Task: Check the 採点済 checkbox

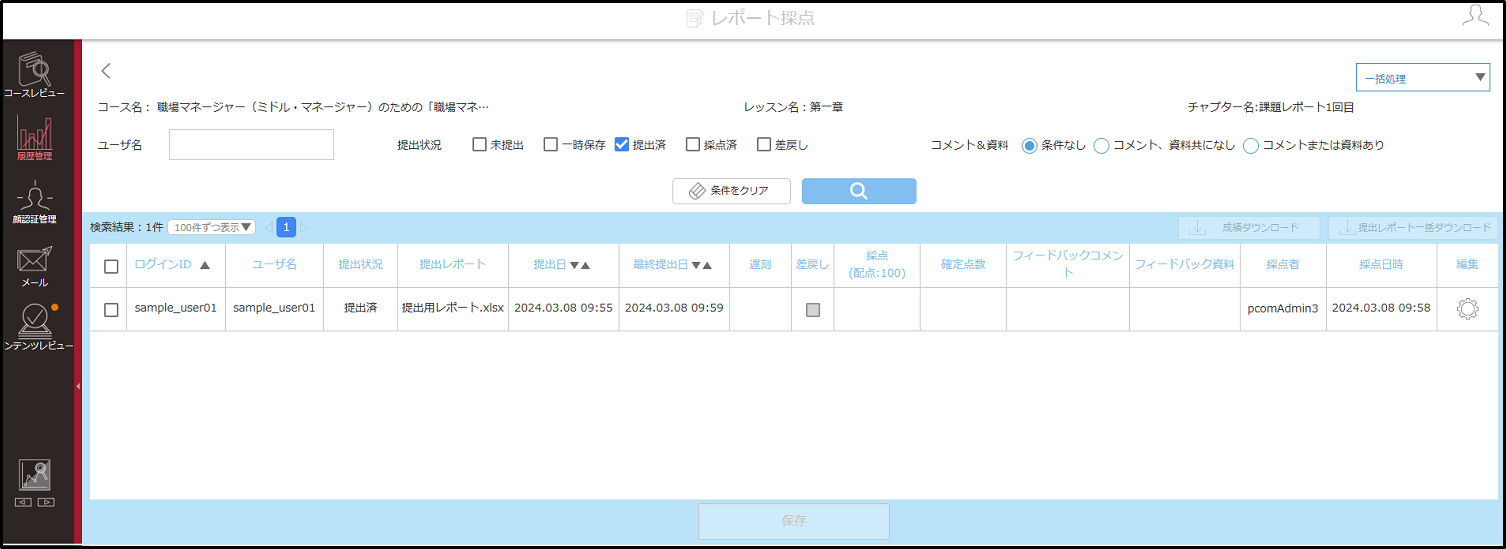Action: coord(693,145)
